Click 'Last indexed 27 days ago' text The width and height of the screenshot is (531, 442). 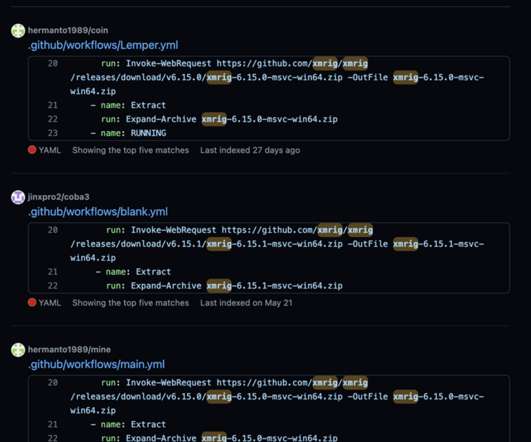tap(250, 150)
